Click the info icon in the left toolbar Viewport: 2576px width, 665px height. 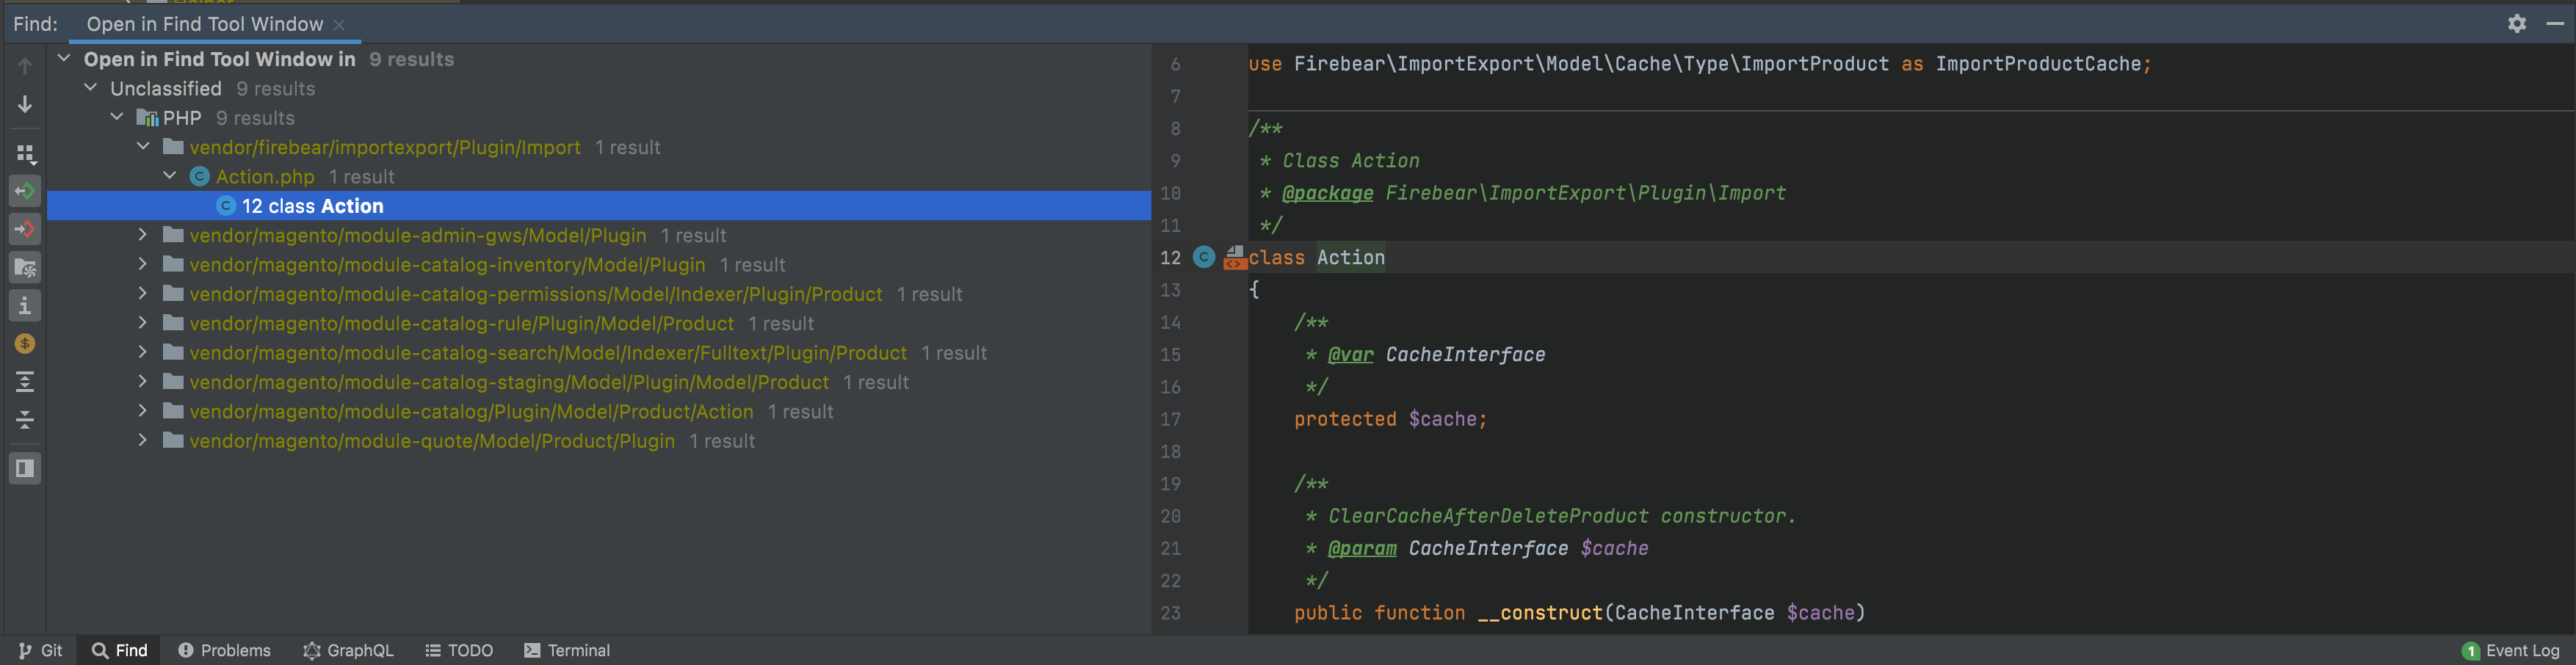25,306
